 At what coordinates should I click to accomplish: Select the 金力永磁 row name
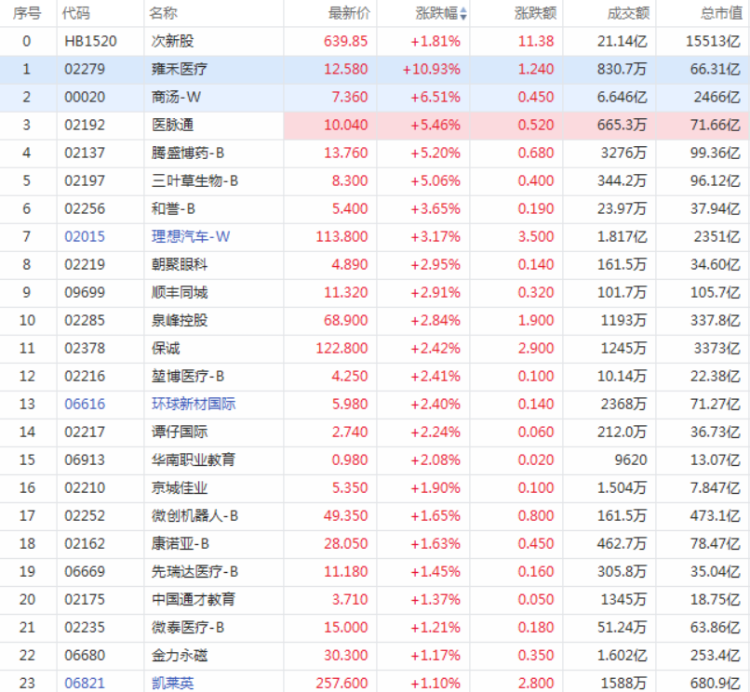tap(179, 655)
